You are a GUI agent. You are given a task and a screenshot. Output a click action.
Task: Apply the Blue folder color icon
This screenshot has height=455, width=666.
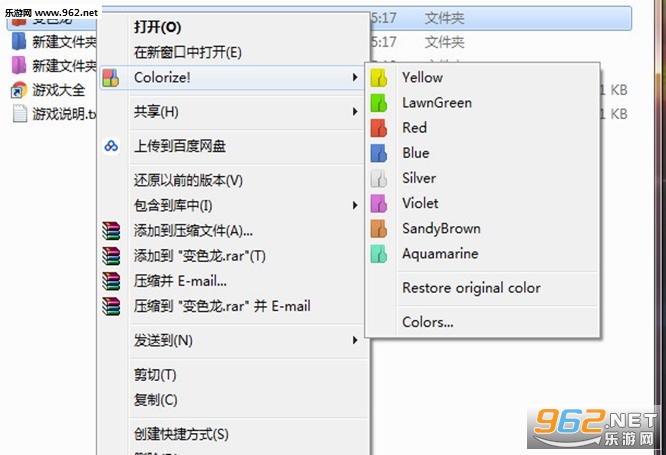click(x=378, y=153)
